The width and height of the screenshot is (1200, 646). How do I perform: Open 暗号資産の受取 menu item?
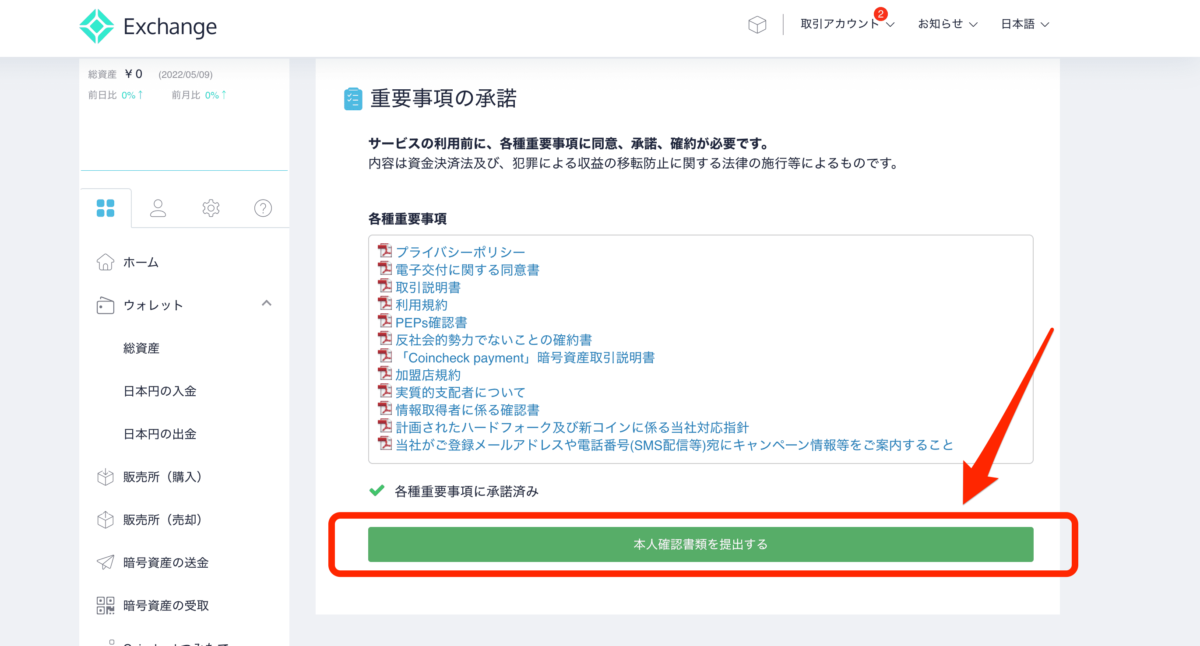point(166,606)
